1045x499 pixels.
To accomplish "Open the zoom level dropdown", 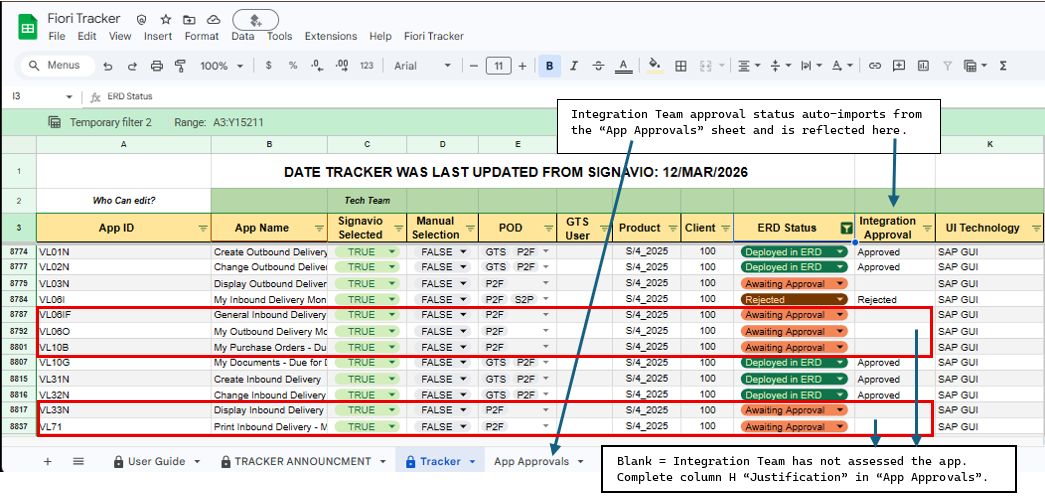I will pyautogui.click(x=220, y=66).
